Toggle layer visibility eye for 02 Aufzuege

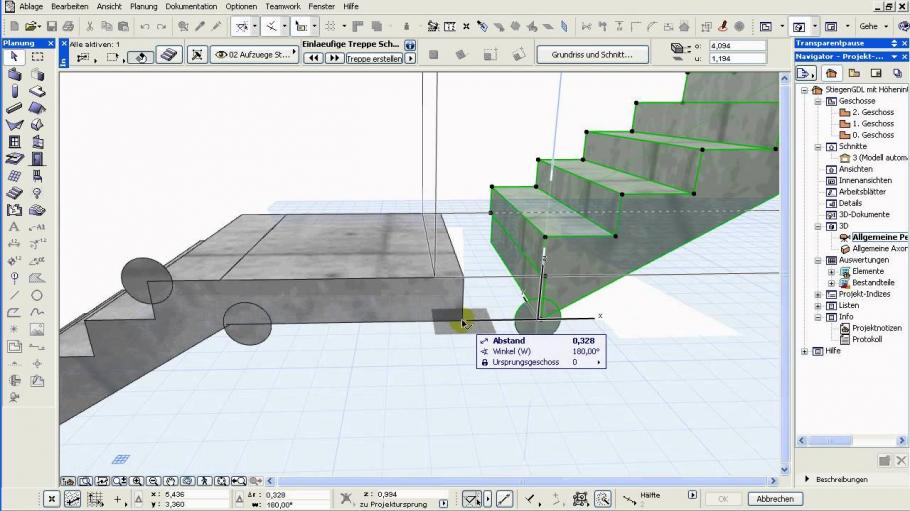click(221, 55)
